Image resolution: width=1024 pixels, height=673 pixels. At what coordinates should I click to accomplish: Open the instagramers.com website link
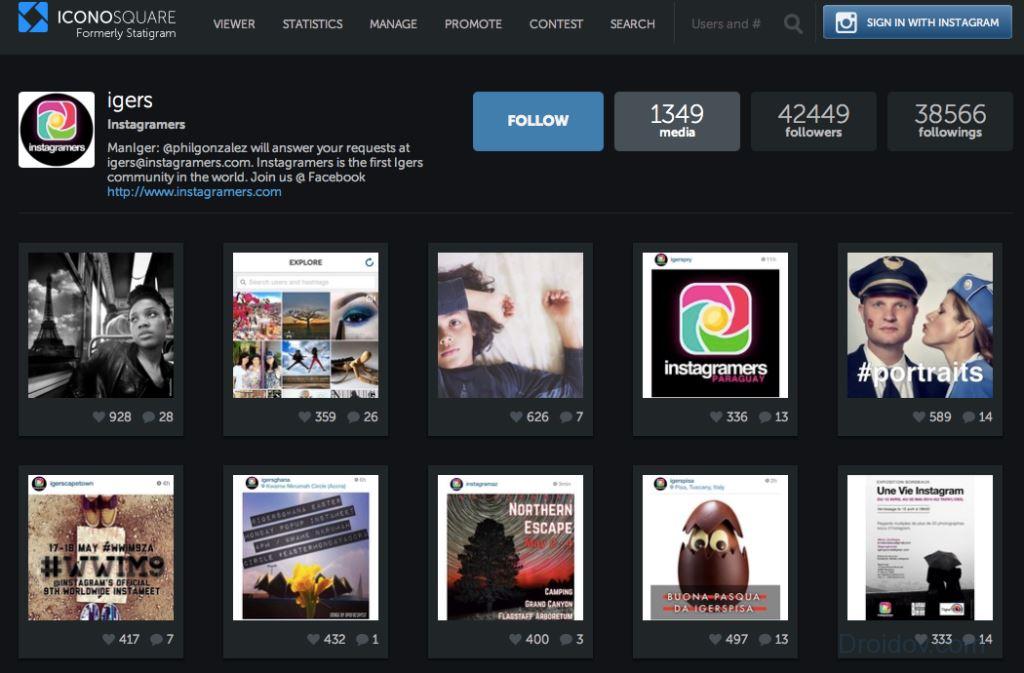[x=194, y=192]
